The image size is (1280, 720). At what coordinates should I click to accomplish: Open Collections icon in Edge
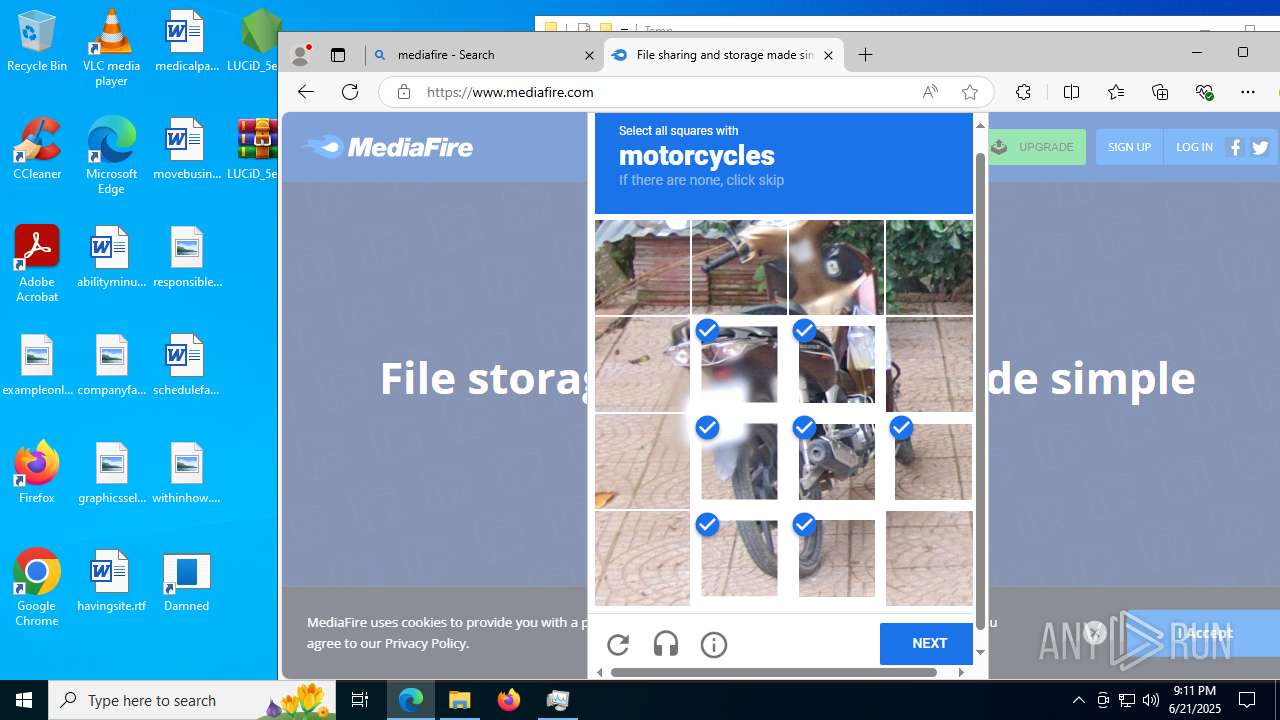tap(1160, 92)
